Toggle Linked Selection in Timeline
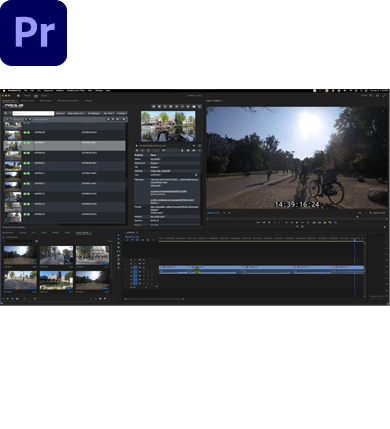Viewport: 390px width, 429px height. (137, 240)
